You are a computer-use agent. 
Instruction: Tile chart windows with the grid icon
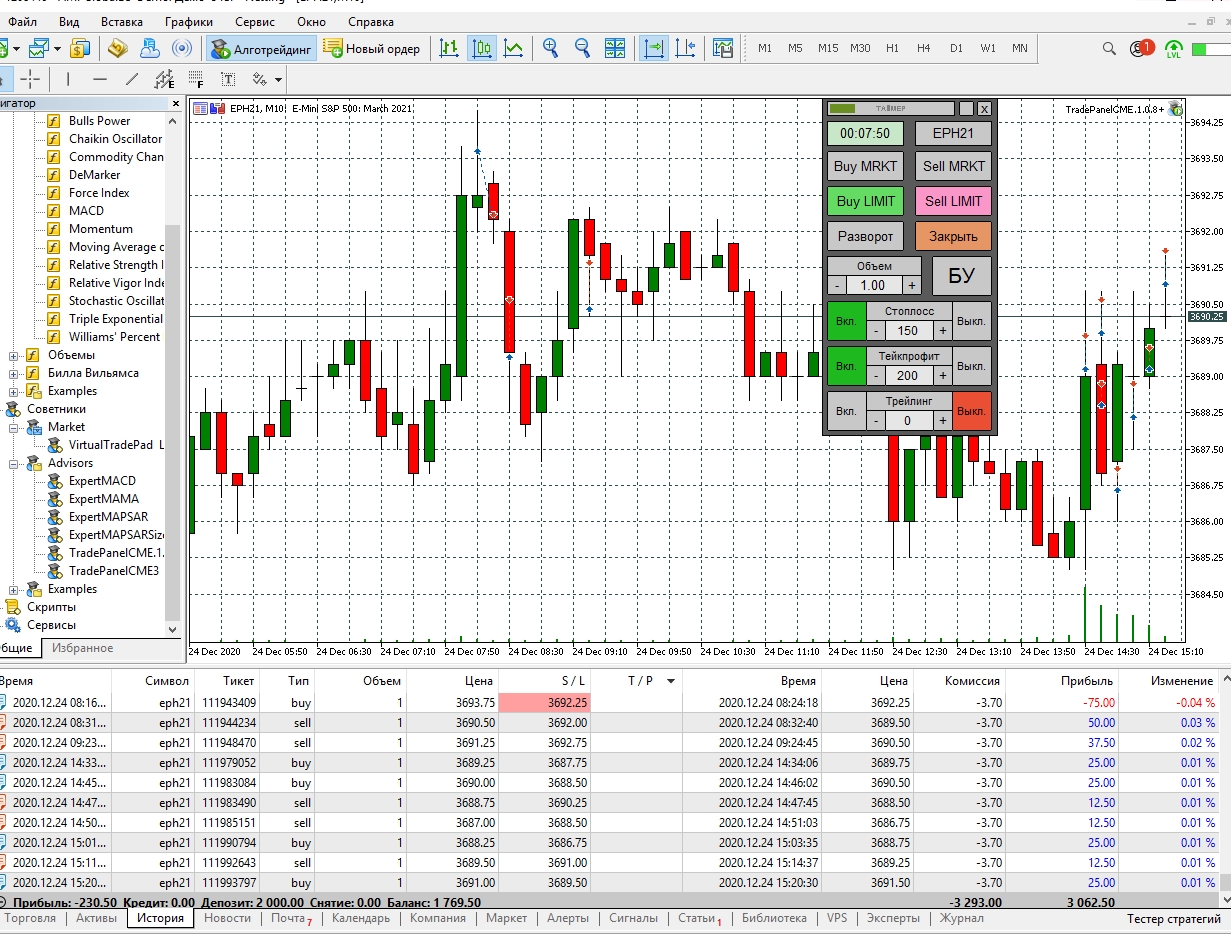click(x=615, y=48)
